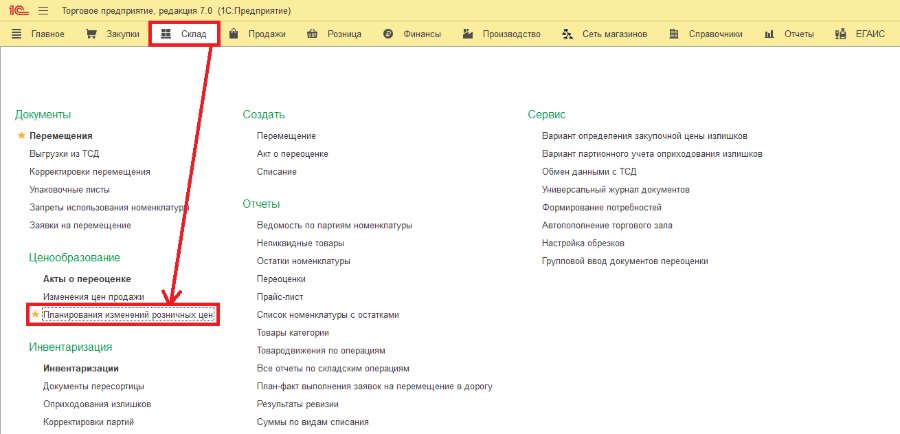Open Оприходования излишков

coord(97,404)
